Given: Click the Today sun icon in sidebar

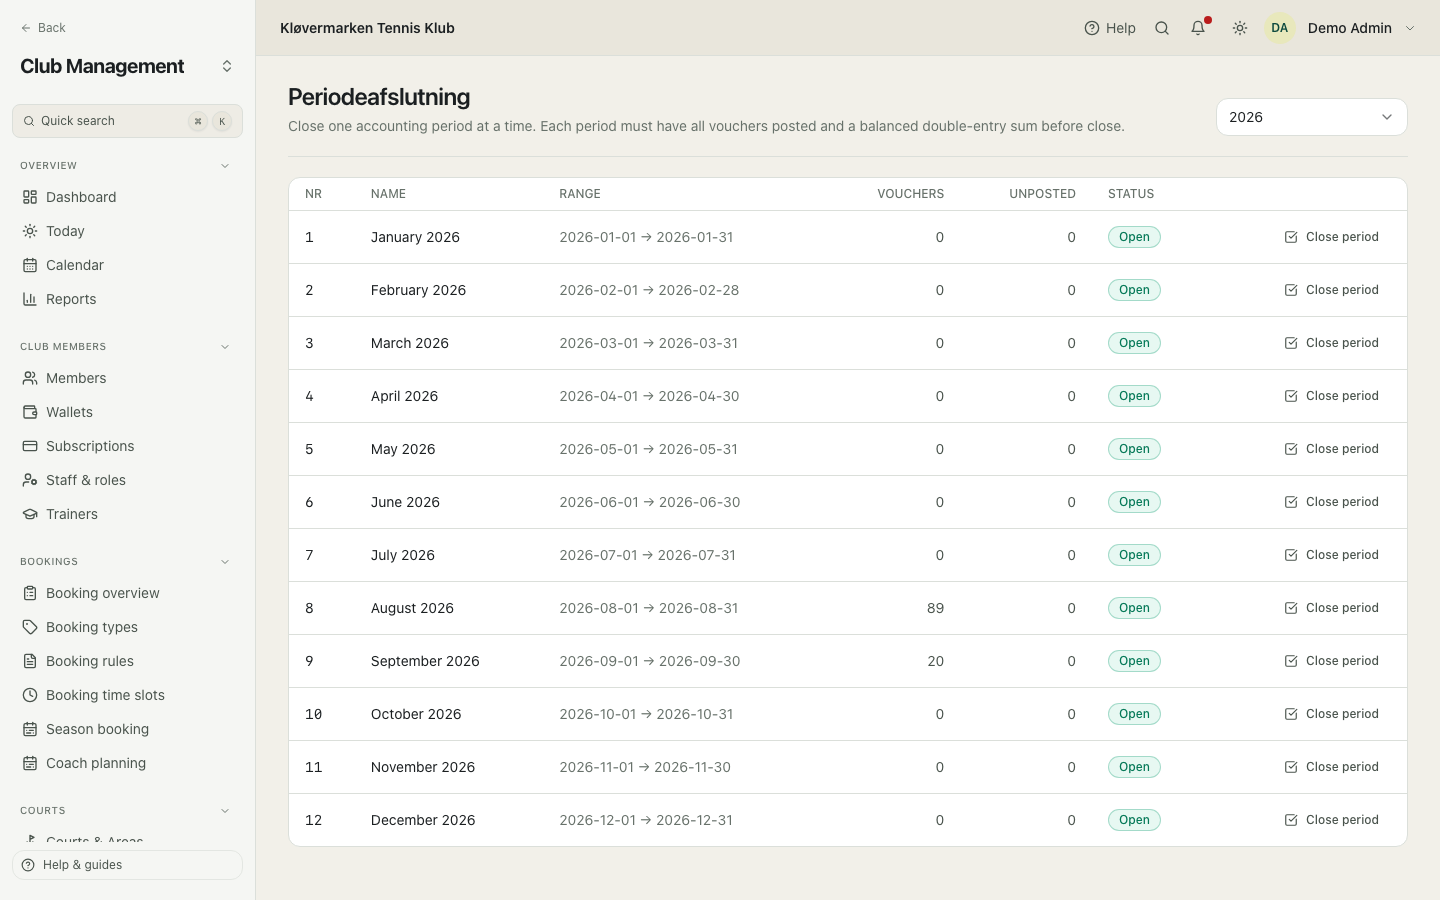Looking at the screenshot, I should 30,231.
